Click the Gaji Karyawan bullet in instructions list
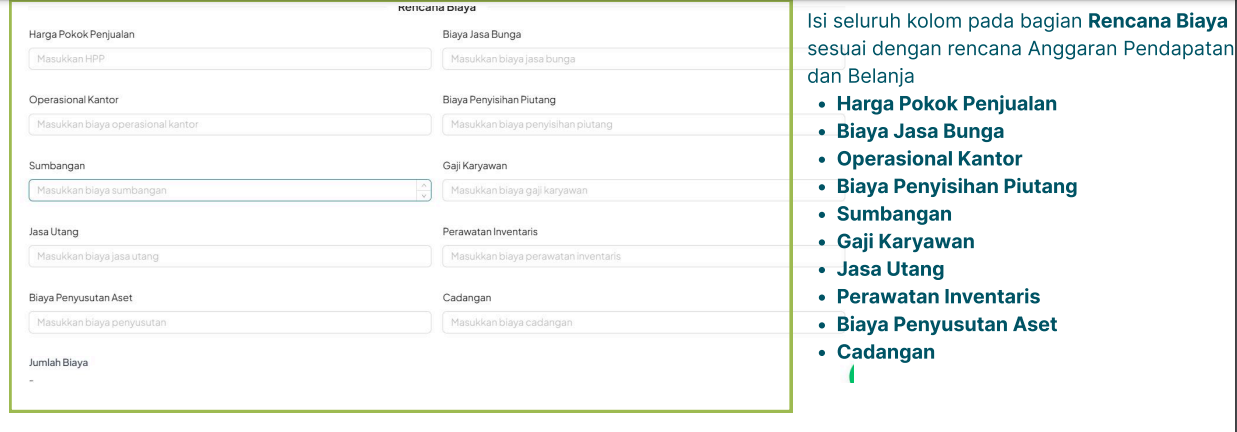This screenshot has height=432, width=1237. point(905,241)
